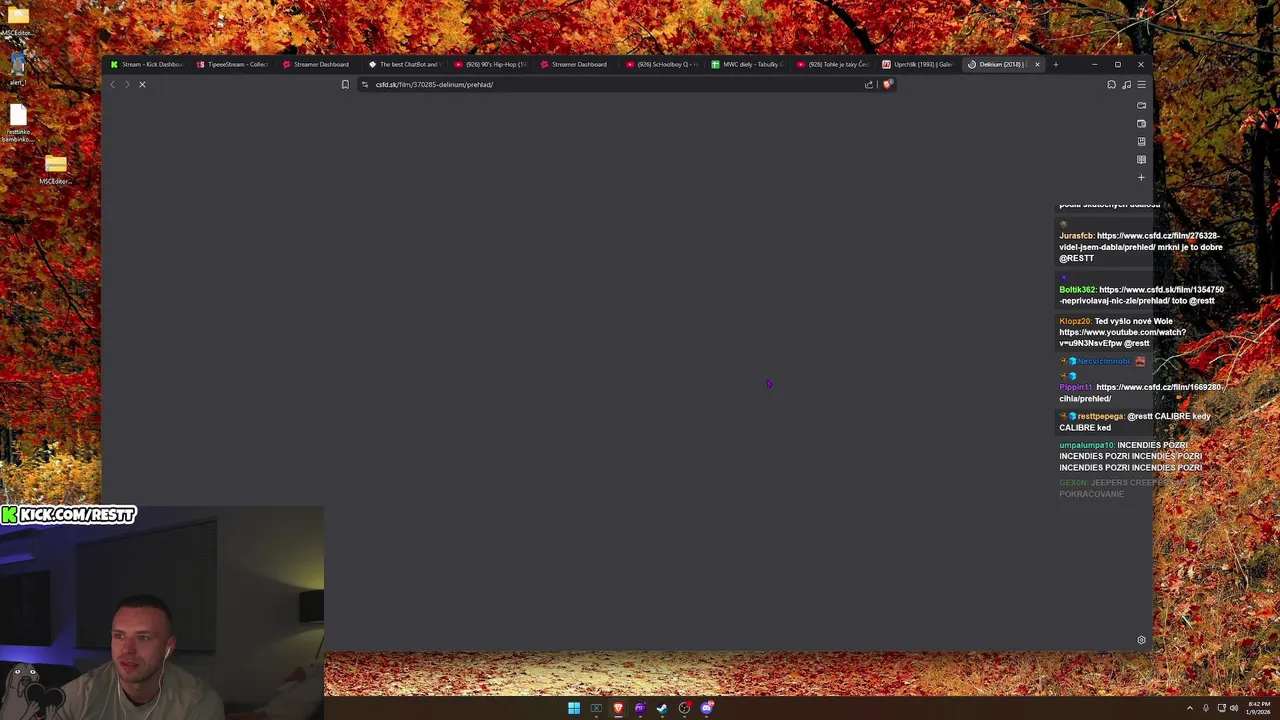Click the umpalumpa10 username in chat
1280x720 pixels.
coord(1086,445)
